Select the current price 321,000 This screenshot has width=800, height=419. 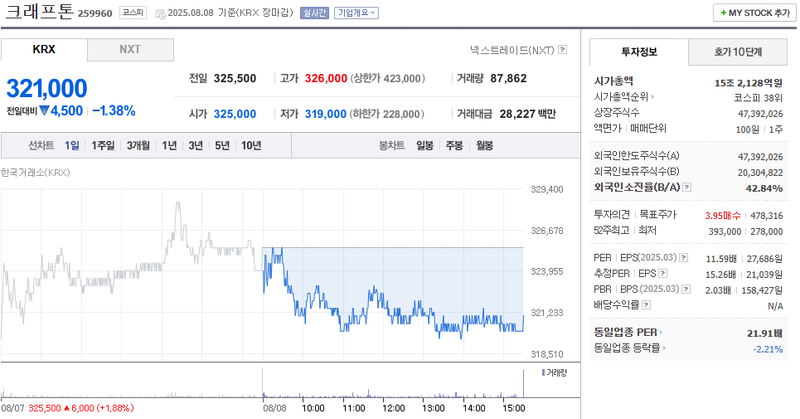pyautogui.click(x=47, y=88)
